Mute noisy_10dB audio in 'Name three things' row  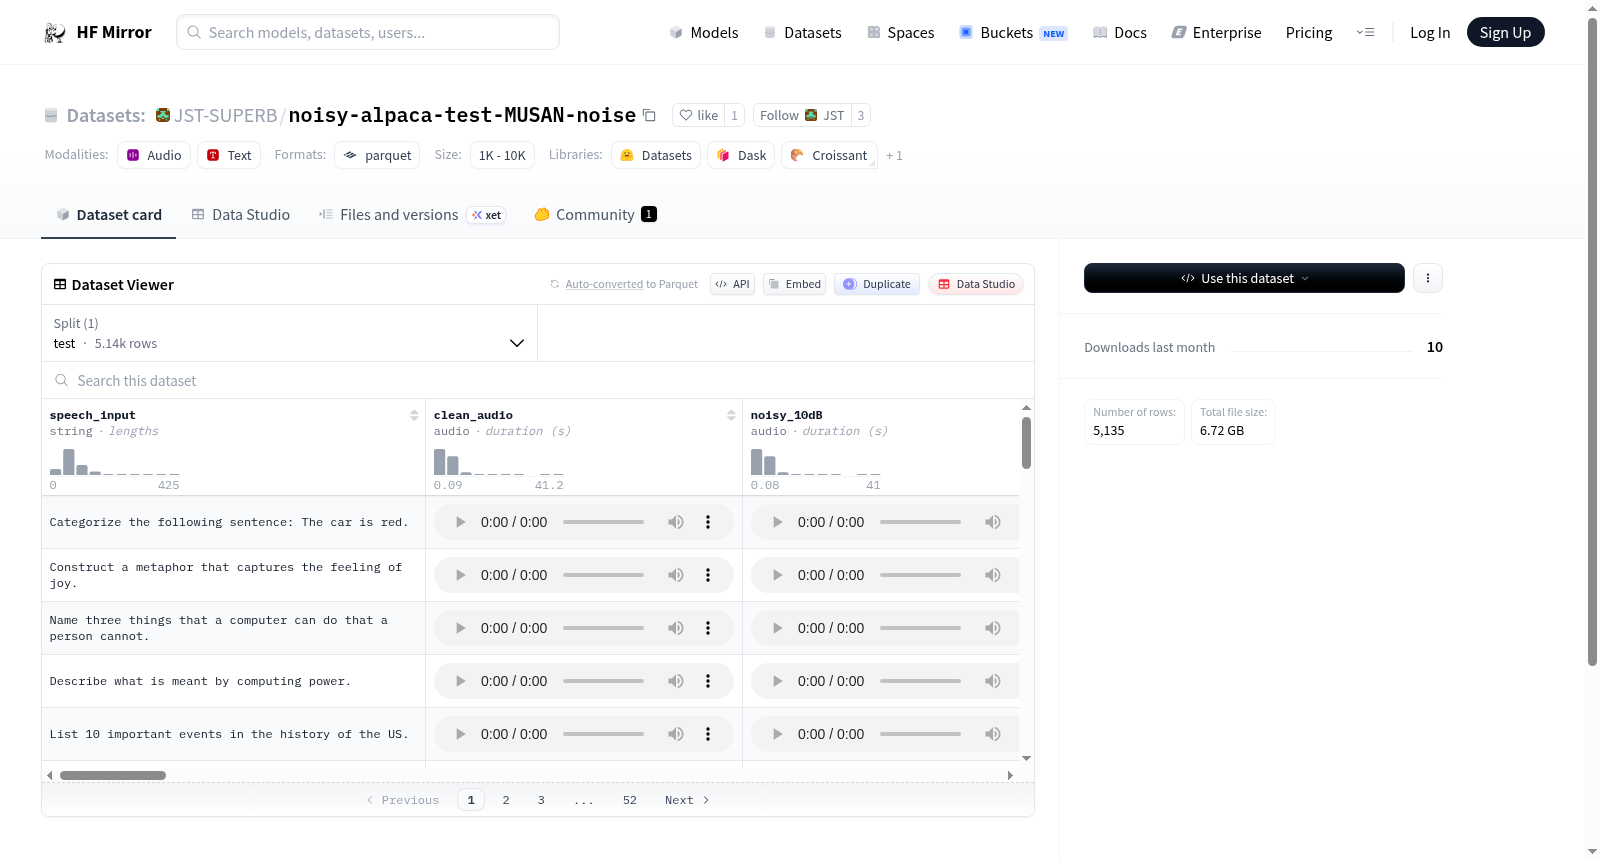993,628
